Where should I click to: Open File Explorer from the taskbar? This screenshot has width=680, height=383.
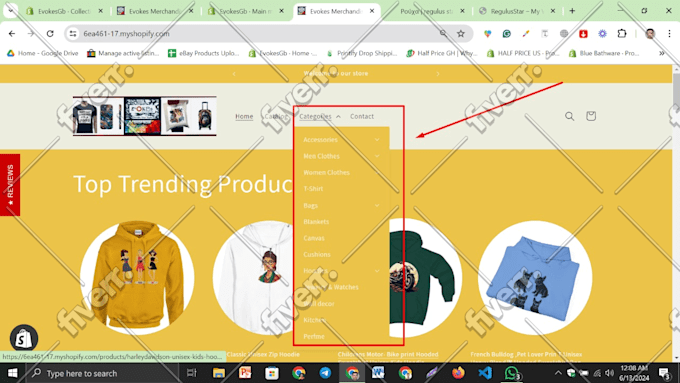click(x=219, y=373)
